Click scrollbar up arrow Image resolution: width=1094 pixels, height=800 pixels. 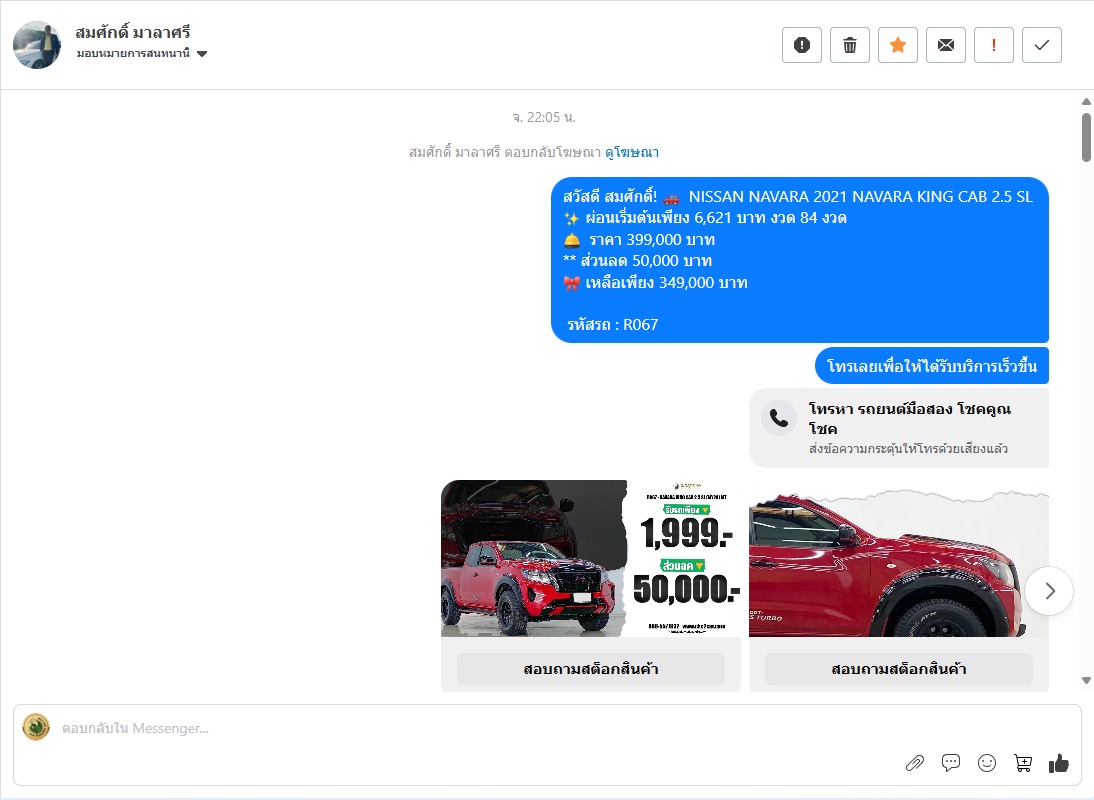tap(1086, 102)
